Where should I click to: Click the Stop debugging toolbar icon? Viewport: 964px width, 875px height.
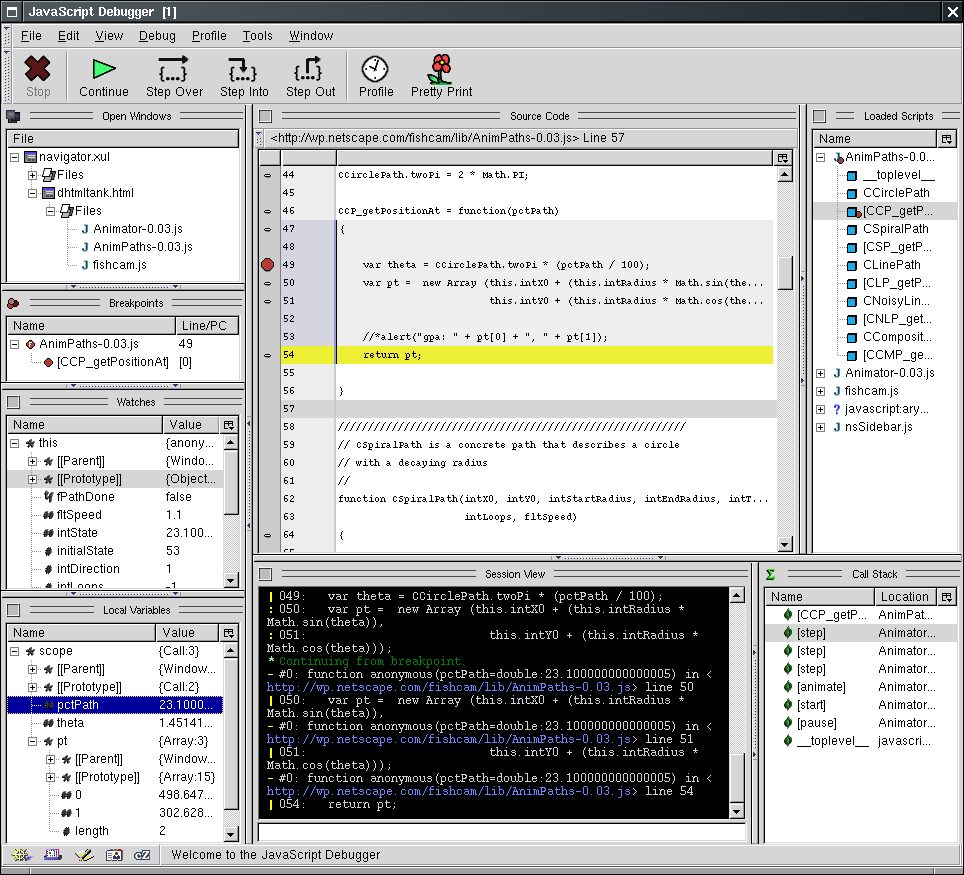(38, 69)
